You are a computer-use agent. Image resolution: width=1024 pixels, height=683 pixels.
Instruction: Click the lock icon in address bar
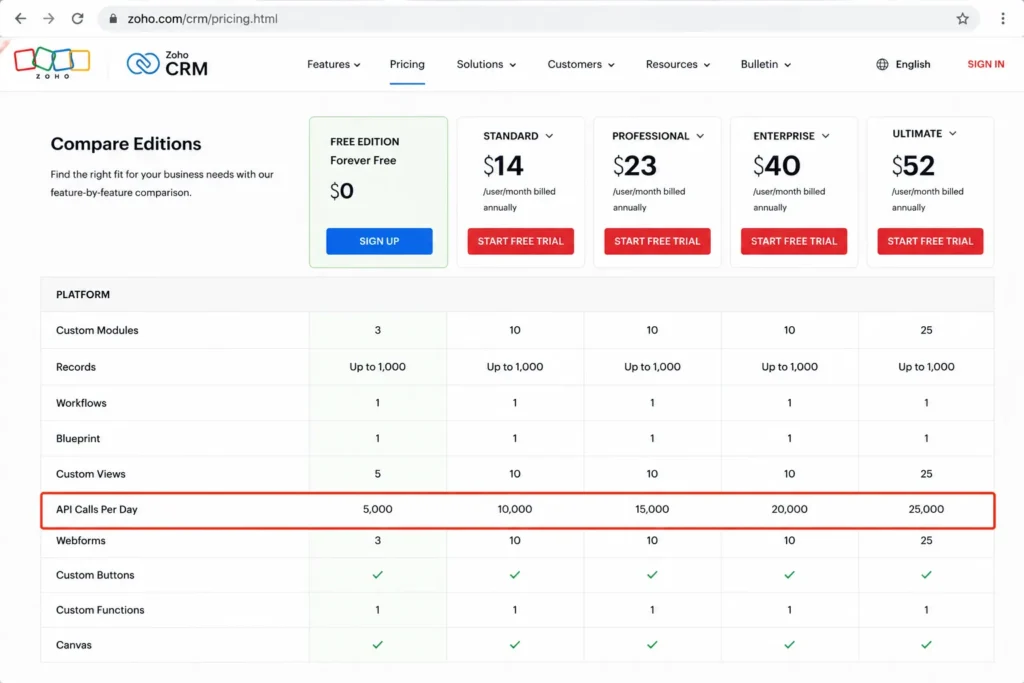pyautogui.click(x=113, y=18)
